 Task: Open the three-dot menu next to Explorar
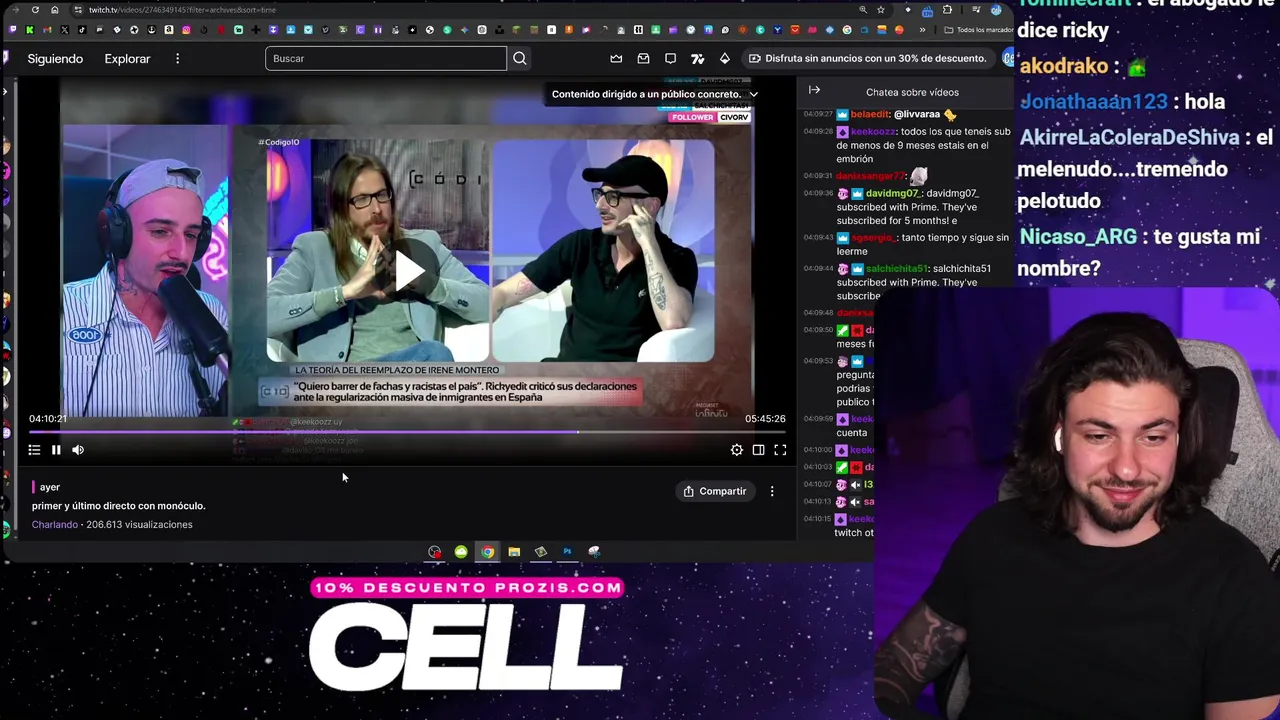pyautogui.click(x=177, y=59)
